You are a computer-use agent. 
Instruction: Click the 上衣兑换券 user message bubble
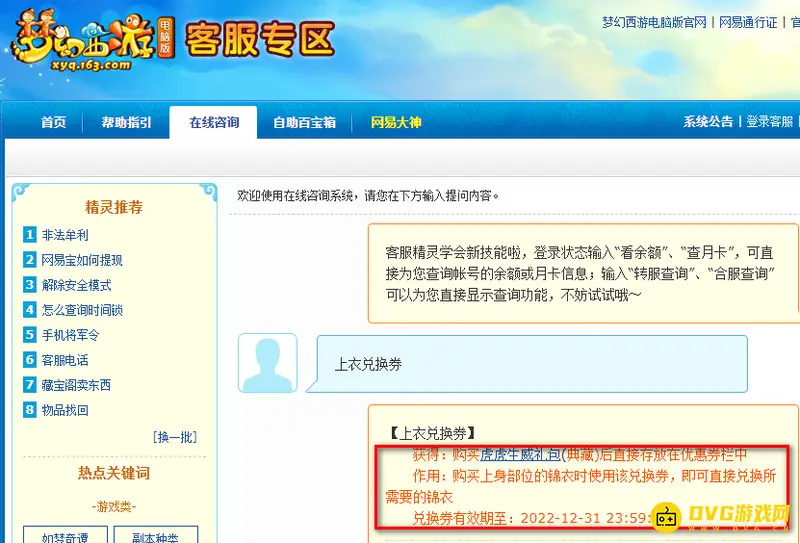pos(527,364)
